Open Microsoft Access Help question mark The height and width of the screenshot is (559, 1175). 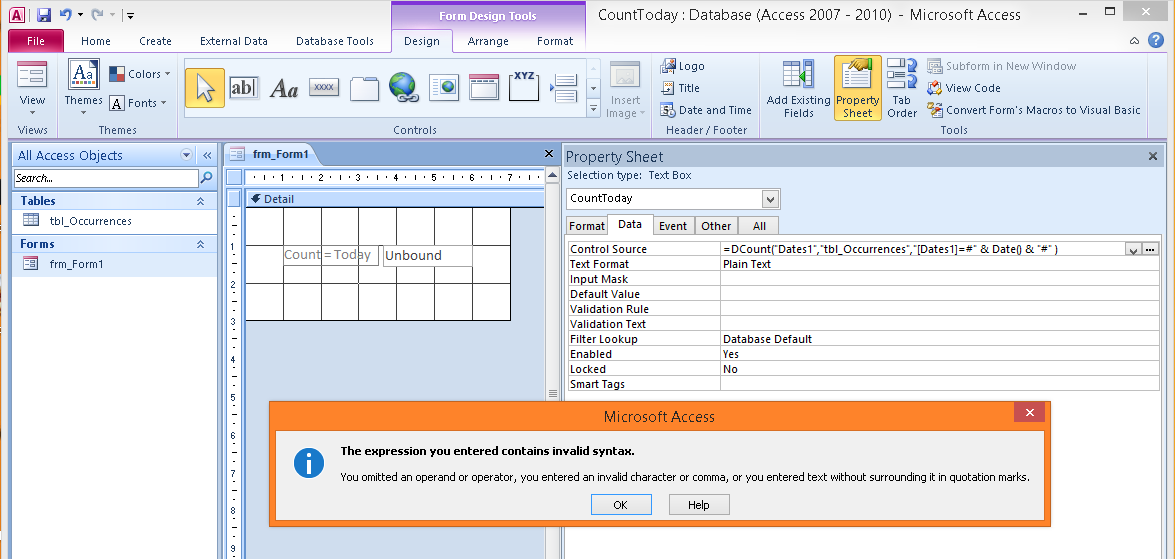[x=1154, y=40]
